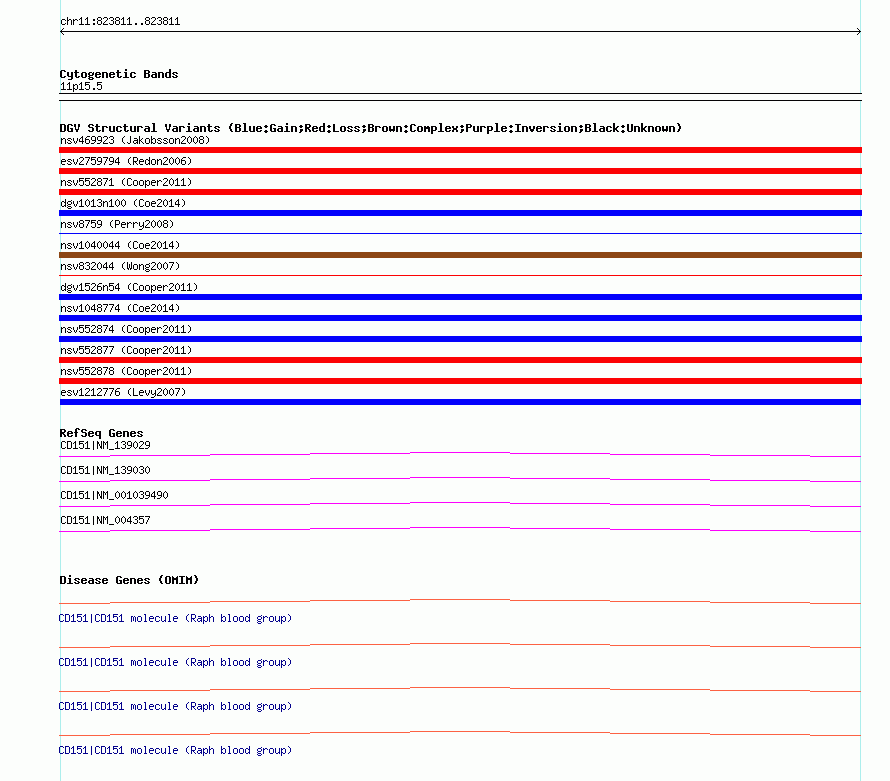Click the thin red line under nsv832044
The width and height of the screenshot is (890, 781).
point(460,275)
